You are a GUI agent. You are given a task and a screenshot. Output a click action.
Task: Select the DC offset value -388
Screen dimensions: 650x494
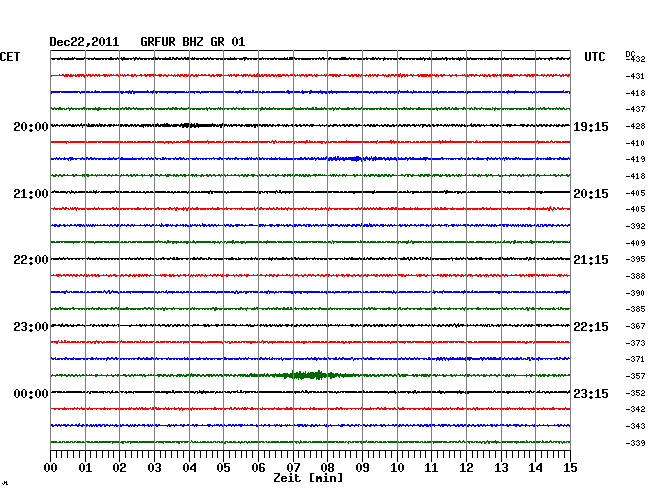635,276
